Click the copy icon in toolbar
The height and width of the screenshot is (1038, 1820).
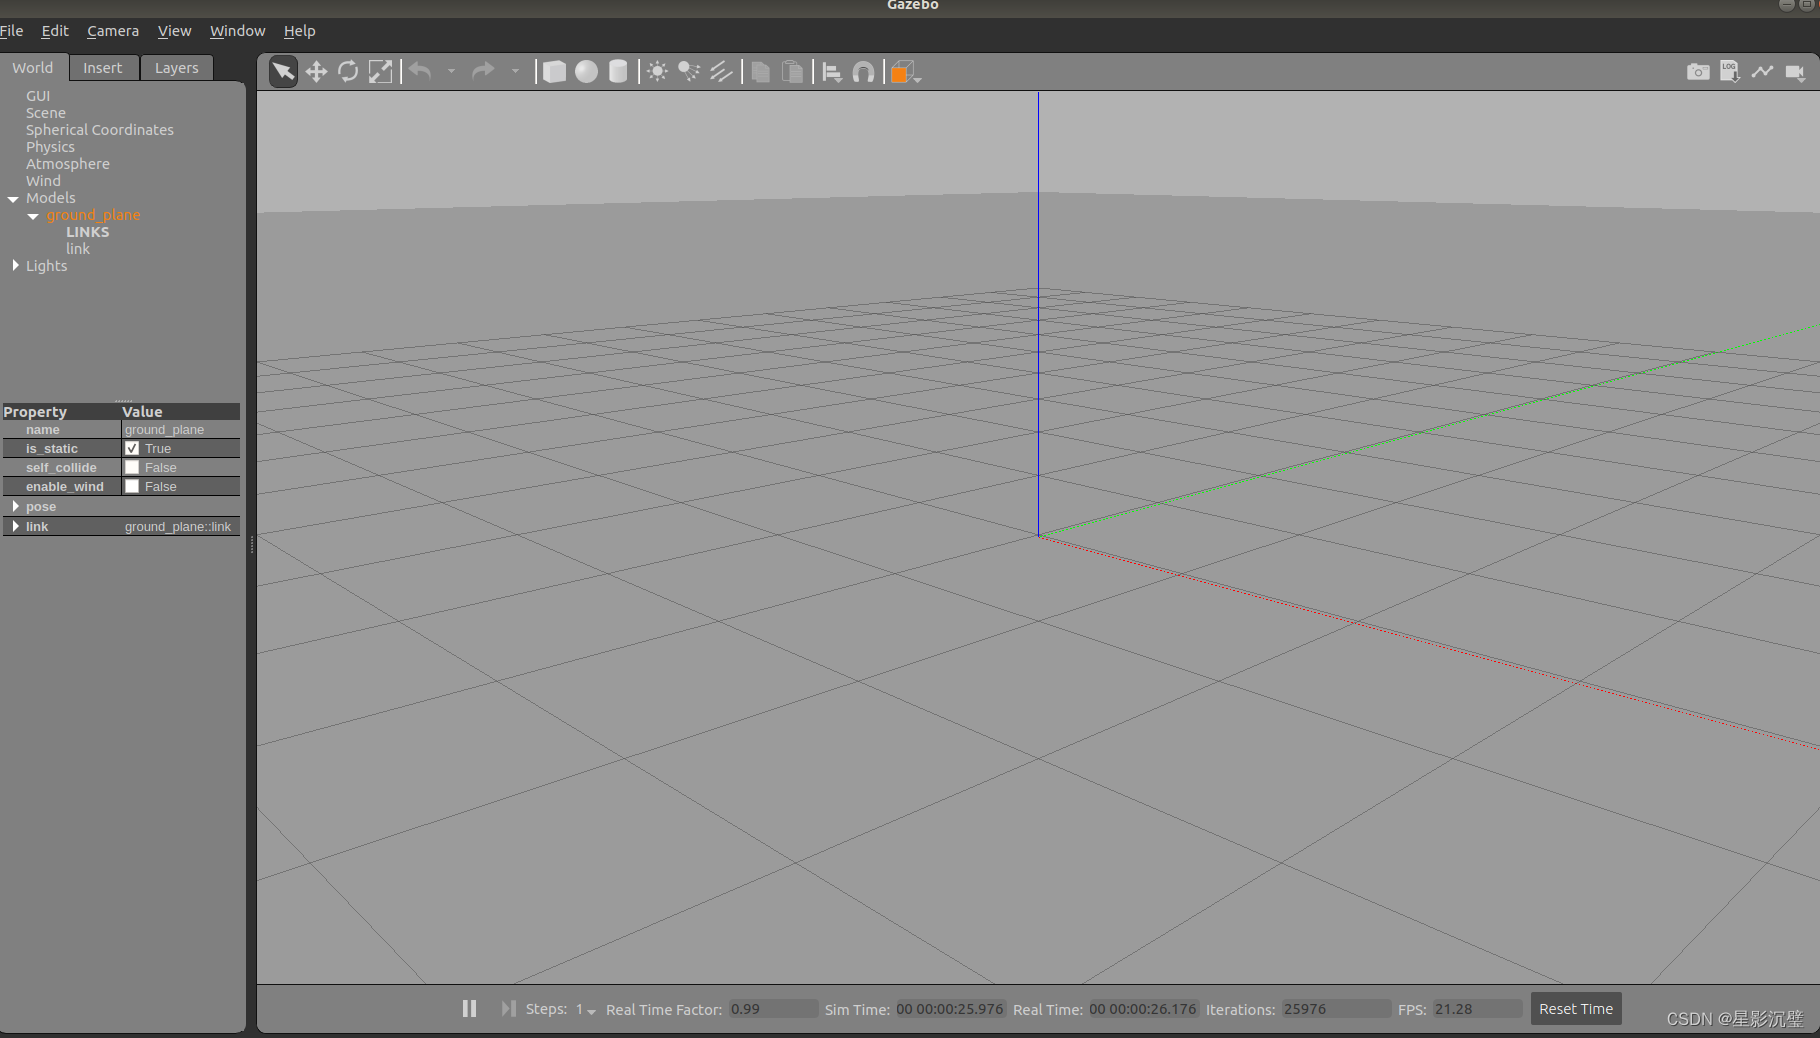(x=761, y=72)
